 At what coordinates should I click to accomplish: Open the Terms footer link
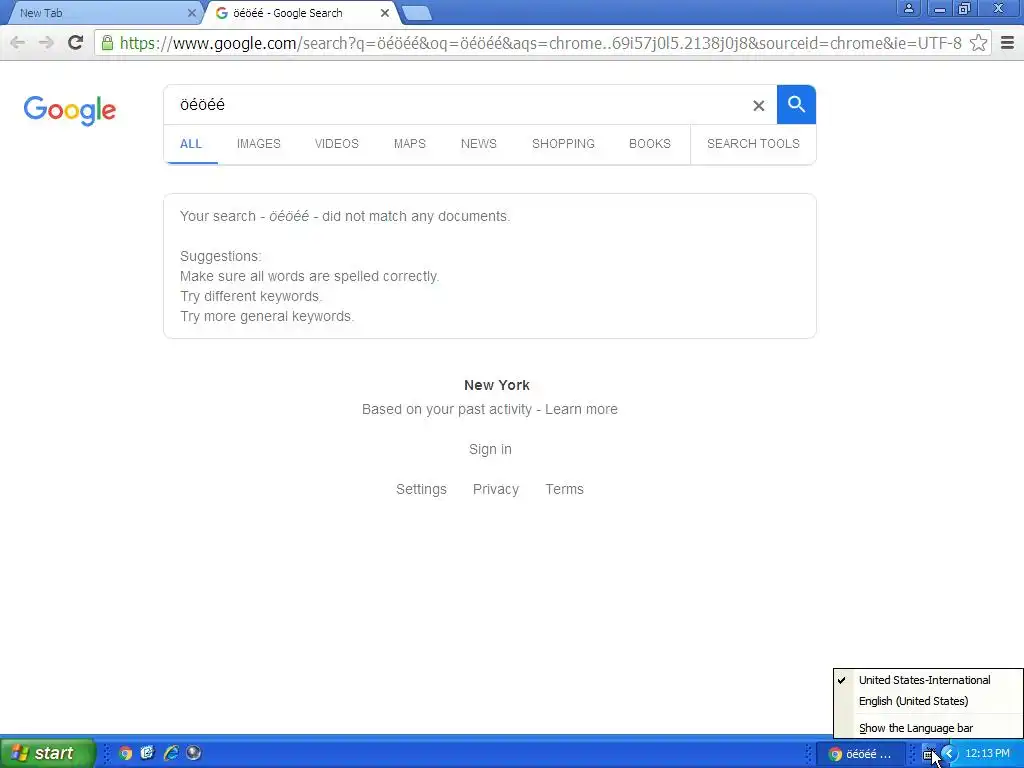pyautogui.click(x=564, y=489)
